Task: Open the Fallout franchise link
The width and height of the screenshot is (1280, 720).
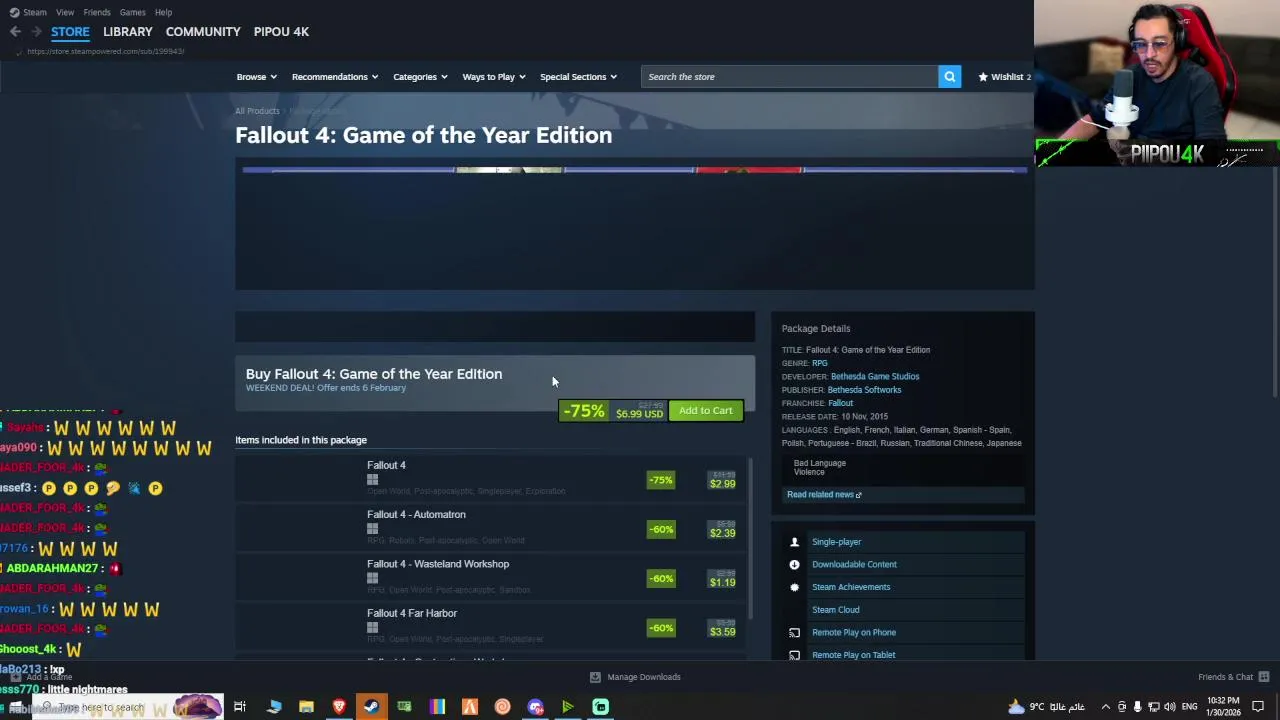Action: point(840,403)
